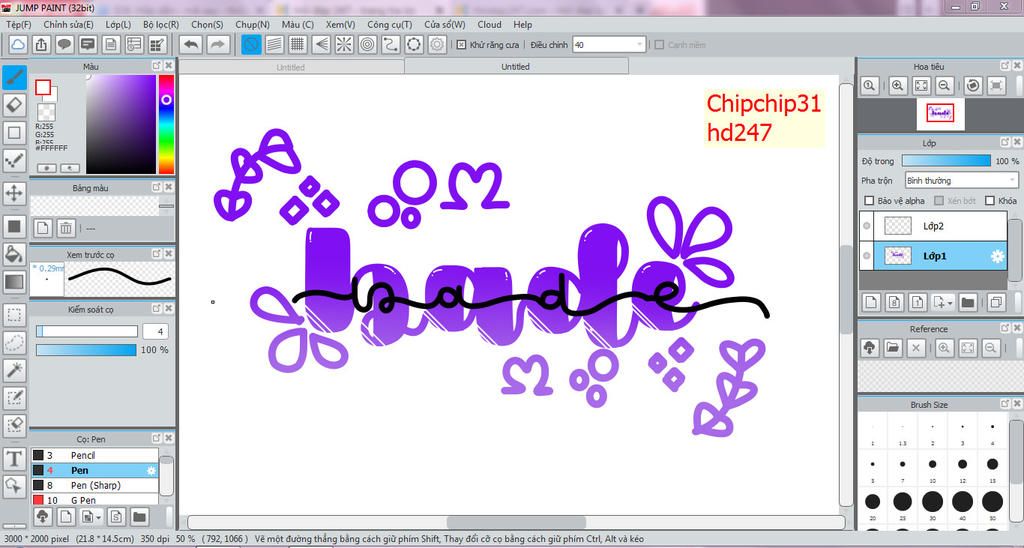The height and width of the screenshot is (548, 1024).
Task: Select the Fill rectangle tool
Action: click(x=14, y=226)
